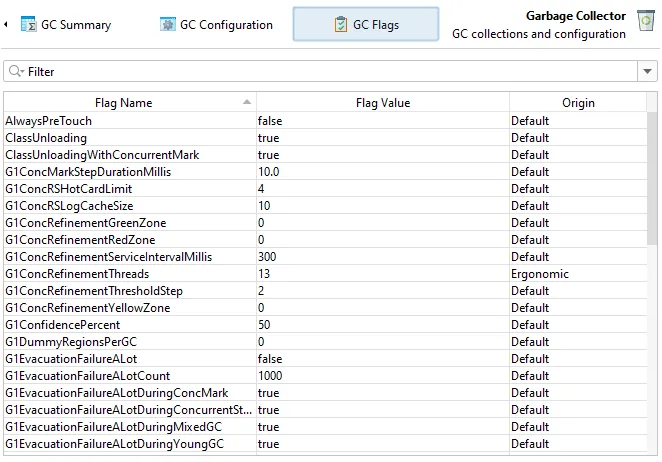Screen dimensions: 662x462
Task: Toggle the Flag Name sort arrow
Action: coord(247,102)
